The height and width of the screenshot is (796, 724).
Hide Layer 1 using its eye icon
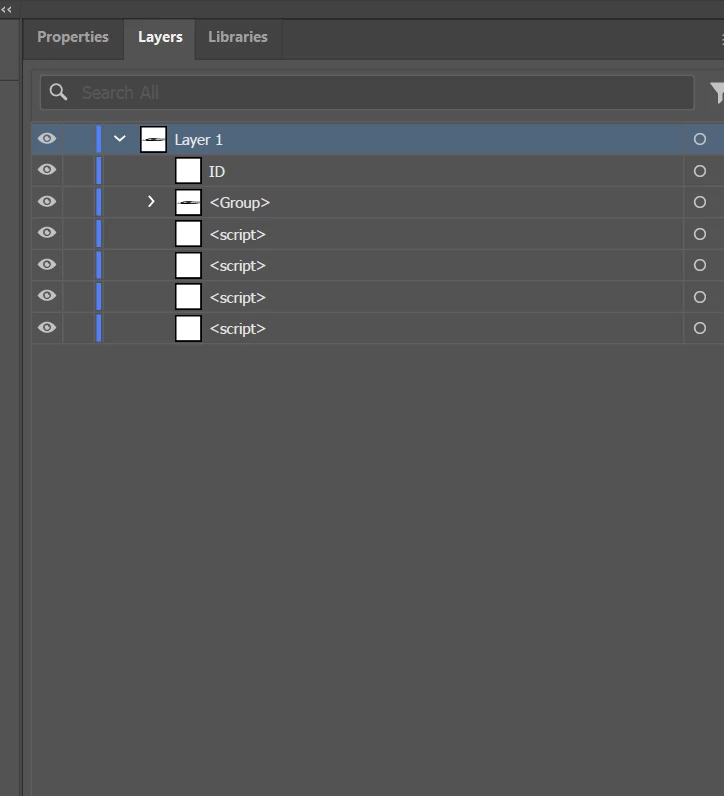click(x=47, y=139)
